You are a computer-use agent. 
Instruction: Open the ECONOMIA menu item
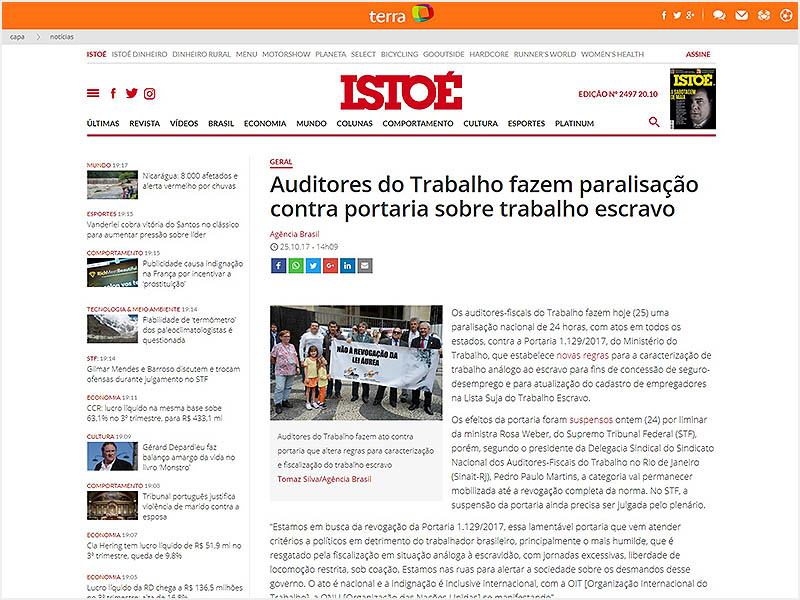point(265,123)
